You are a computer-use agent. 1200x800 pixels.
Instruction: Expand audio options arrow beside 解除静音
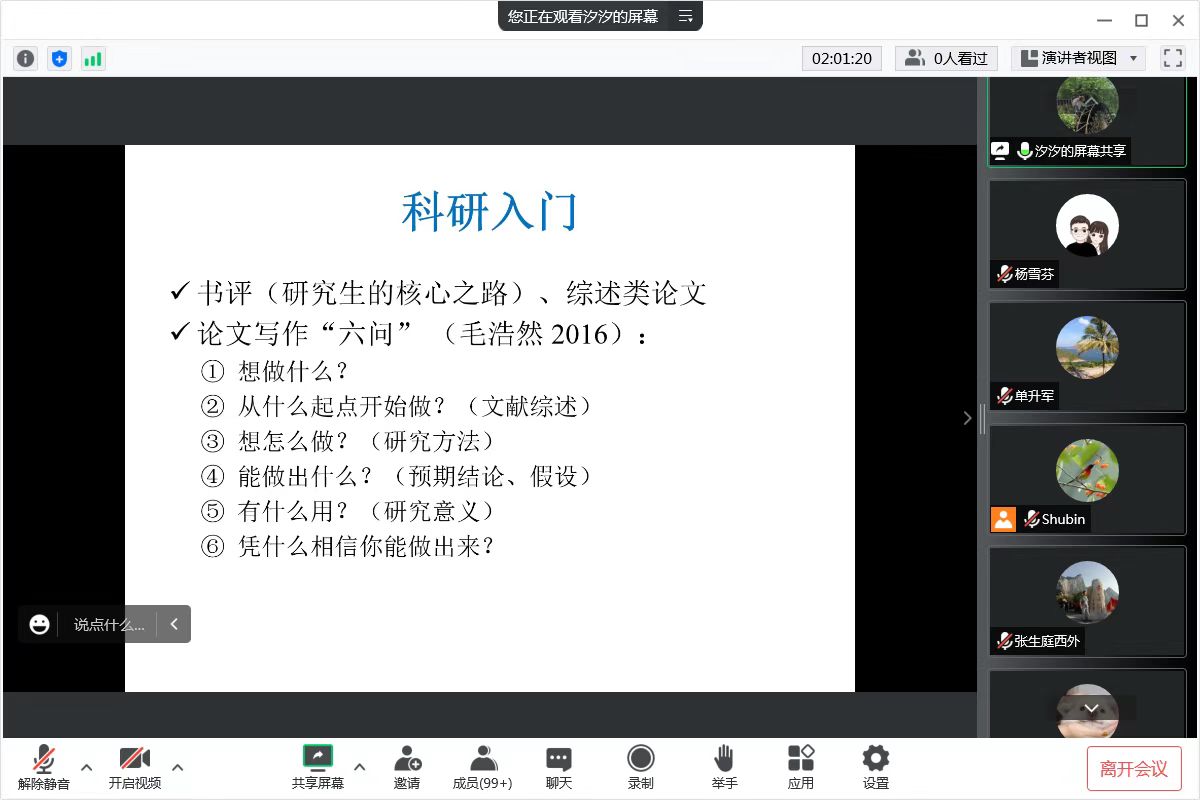point(87,767)
